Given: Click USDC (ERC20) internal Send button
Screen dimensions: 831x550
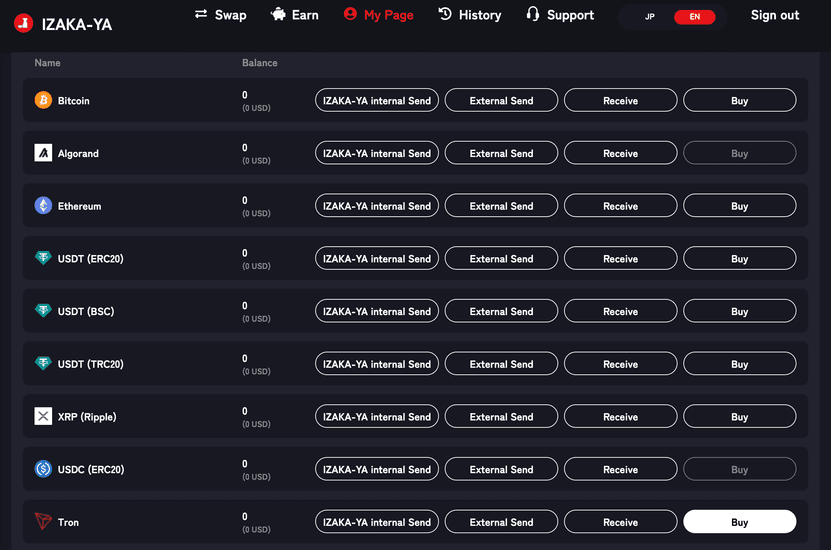Looking at the screenshot, I should click(377, 469).
